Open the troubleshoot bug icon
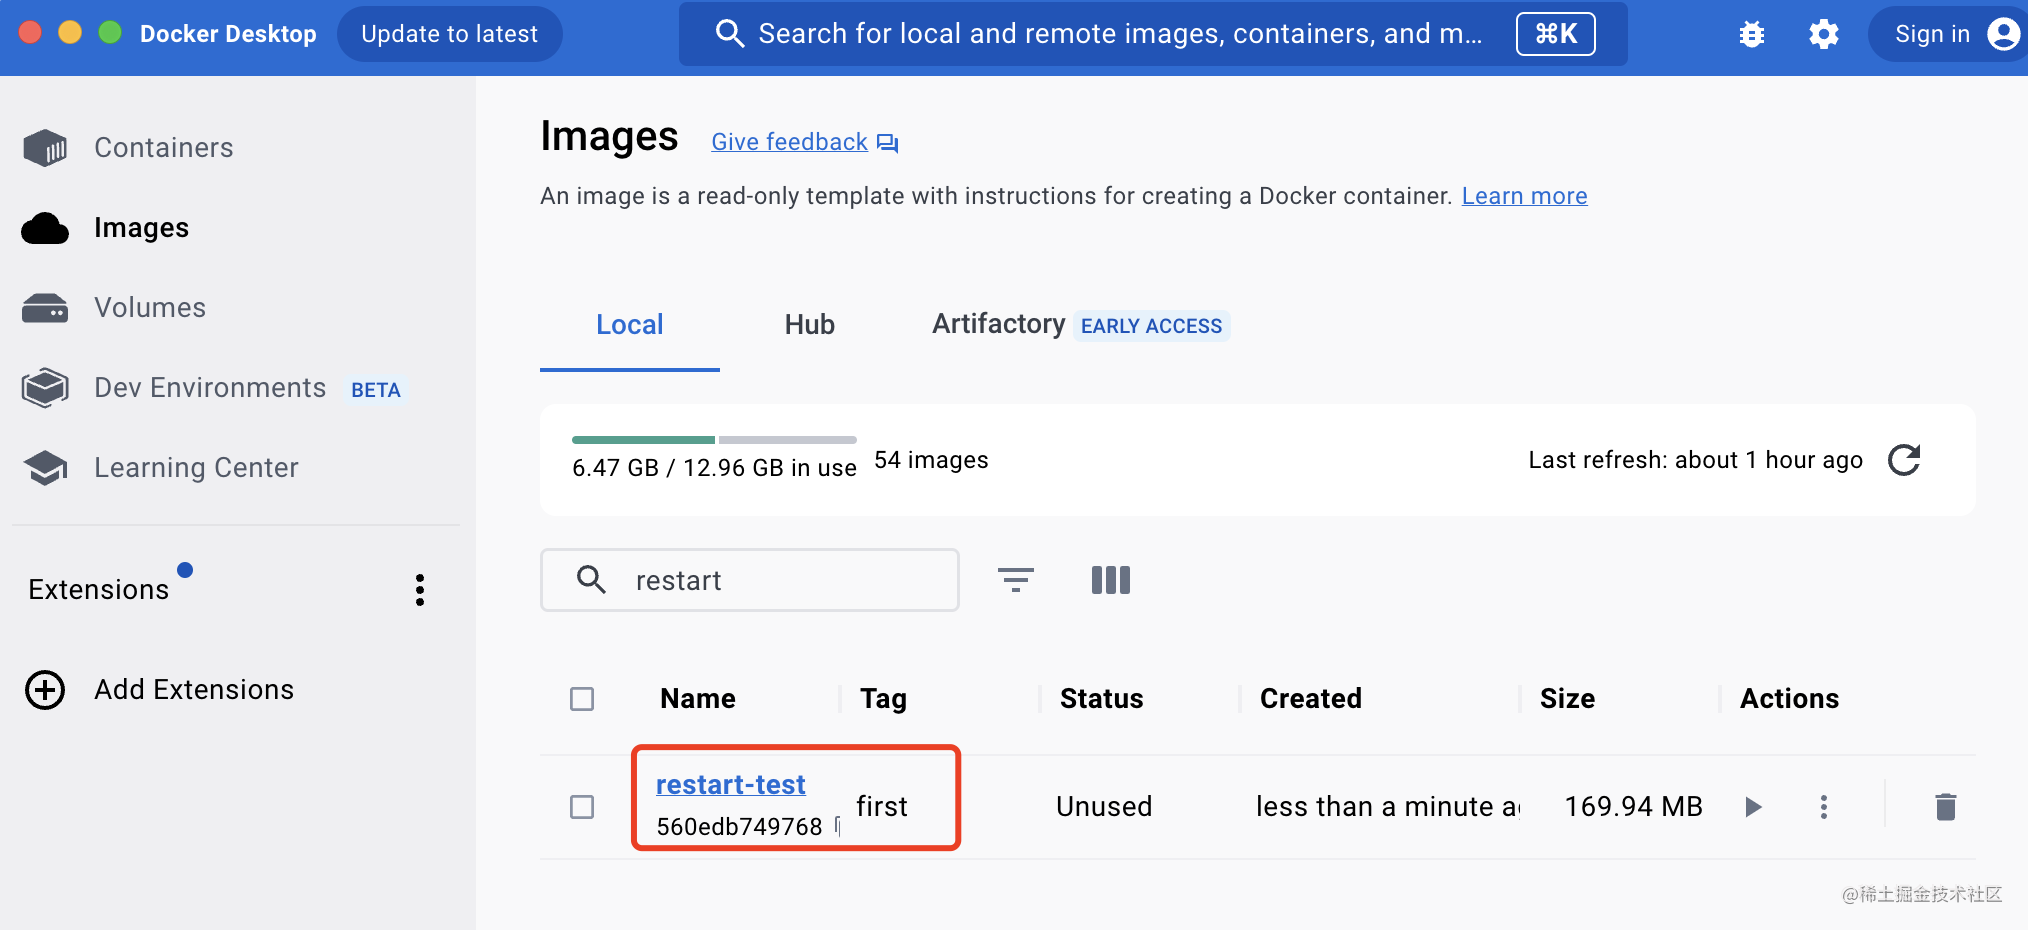This screenshot has width=2028, height=930. tap(1751, 35)
